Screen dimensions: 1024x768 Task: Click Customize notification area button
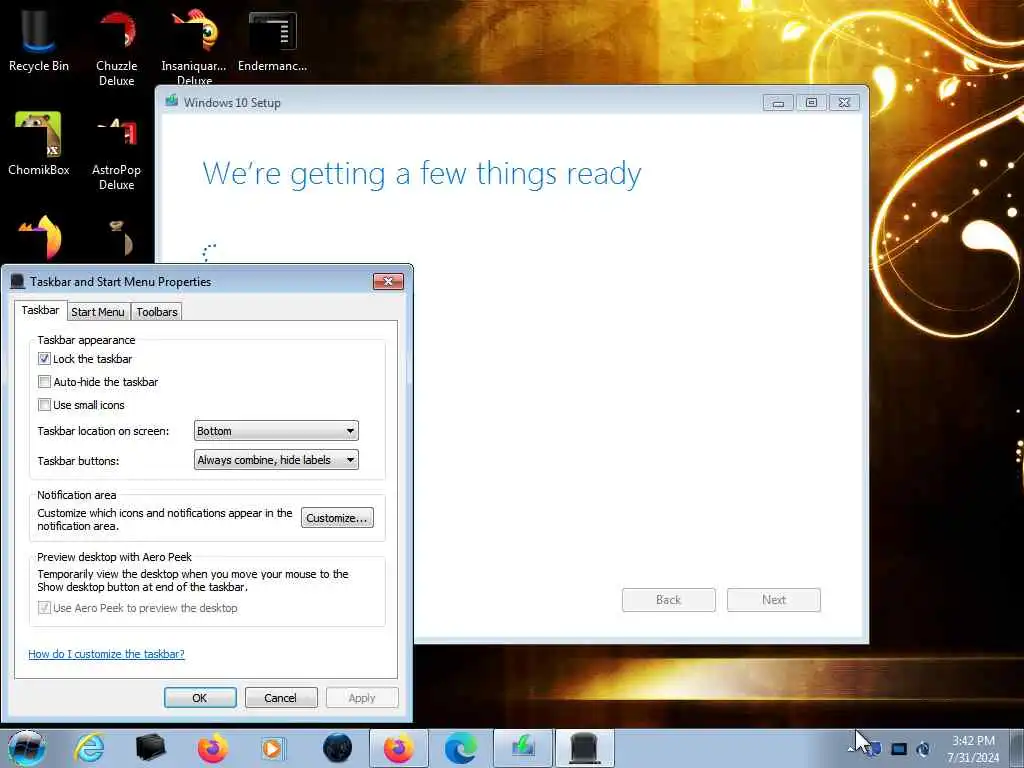tap(337, 518)
